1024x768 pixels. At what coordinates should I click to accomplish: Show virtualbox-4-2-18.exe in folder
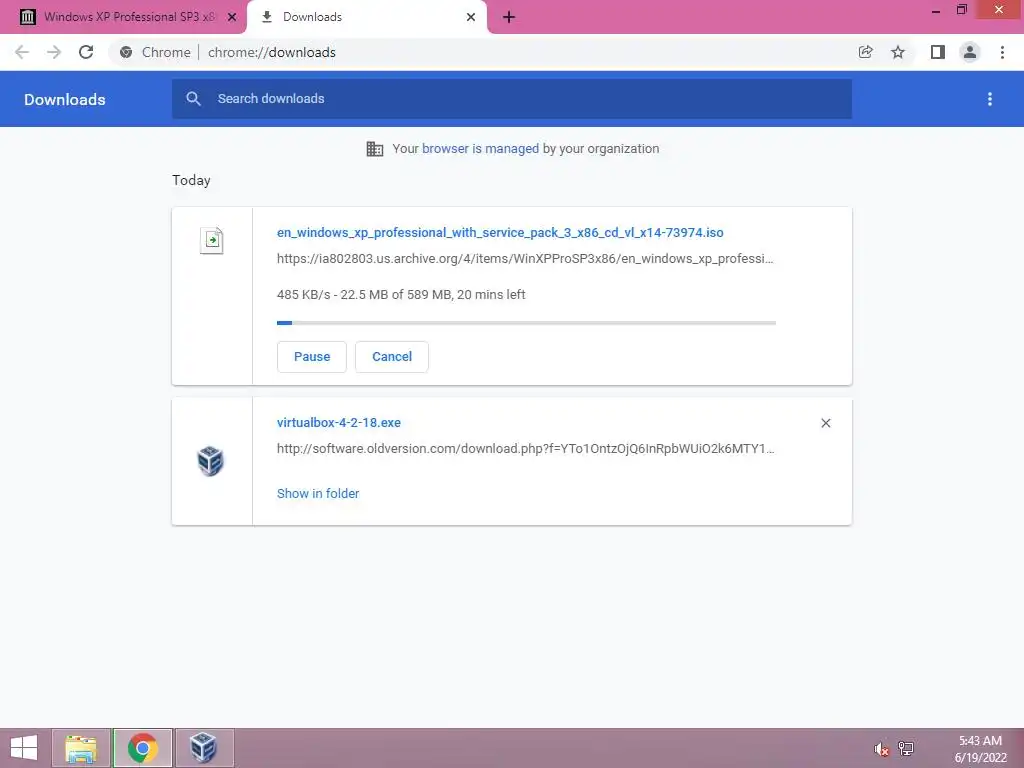click(x=318, y=494)
